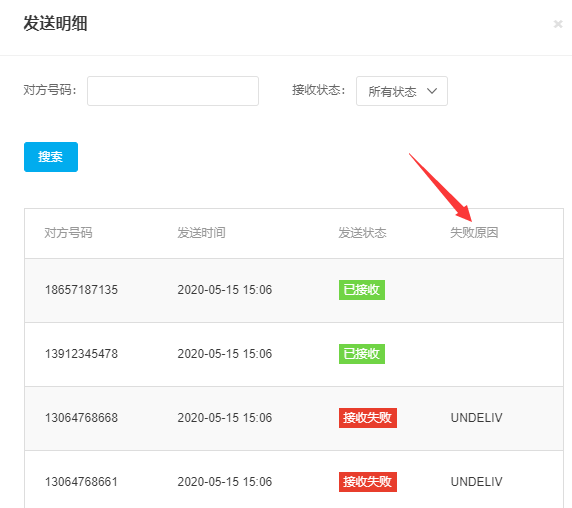
Task: Click 接收失败 badge for 13064768668
Action: click(368, 418)
